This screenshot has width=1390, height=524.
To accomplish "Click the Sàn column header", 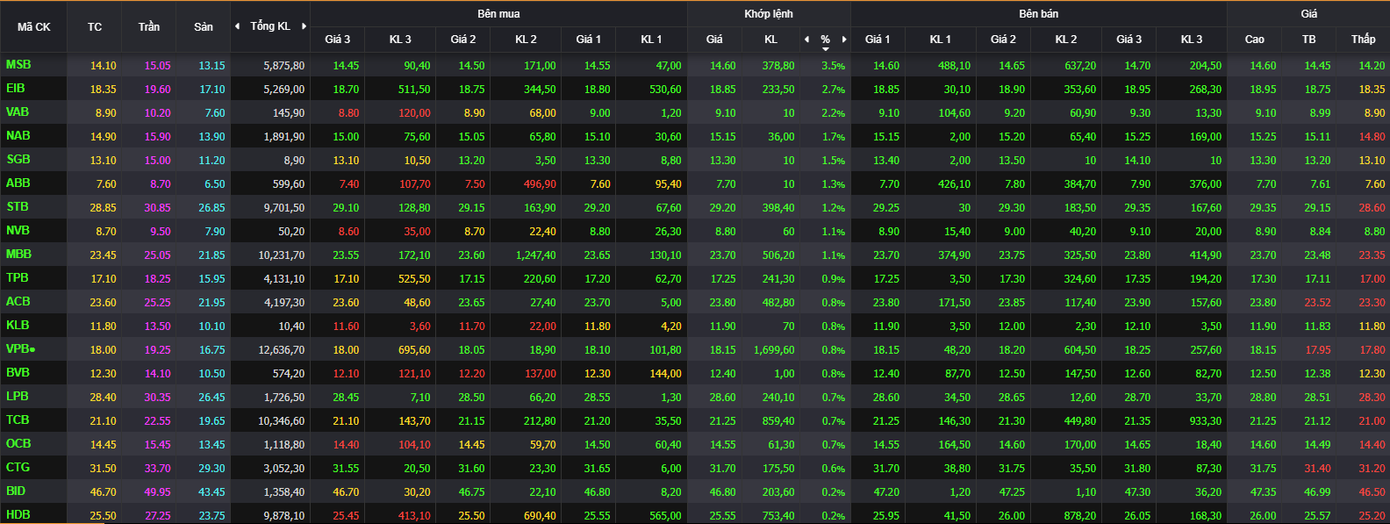I will coord(203,27).
